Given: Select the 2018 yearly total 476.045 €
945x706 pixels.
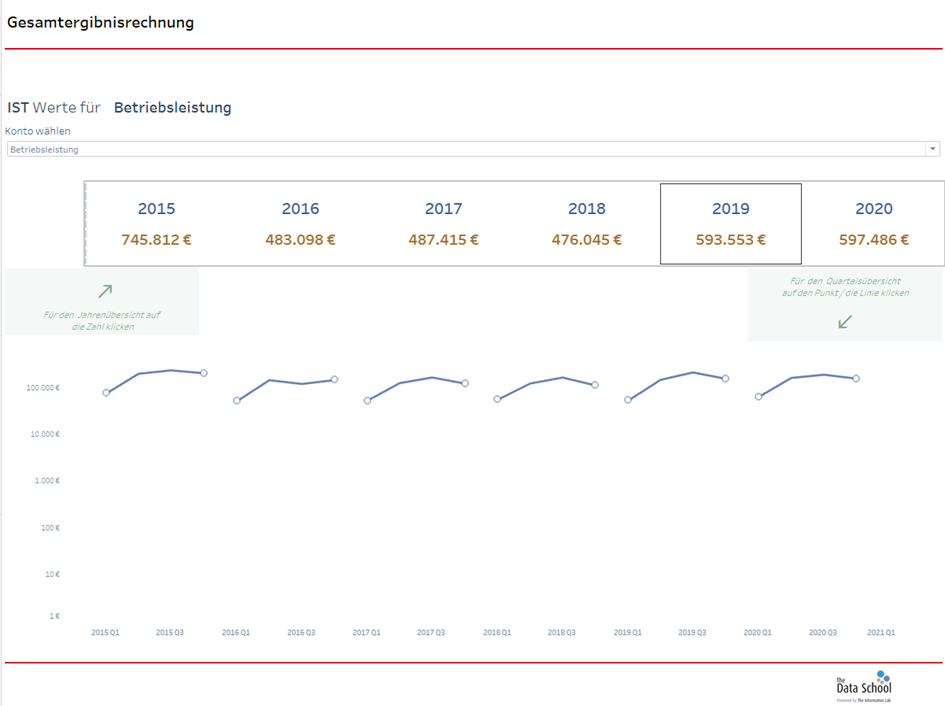Looking at the screenshot, I should tap(586, 239).
